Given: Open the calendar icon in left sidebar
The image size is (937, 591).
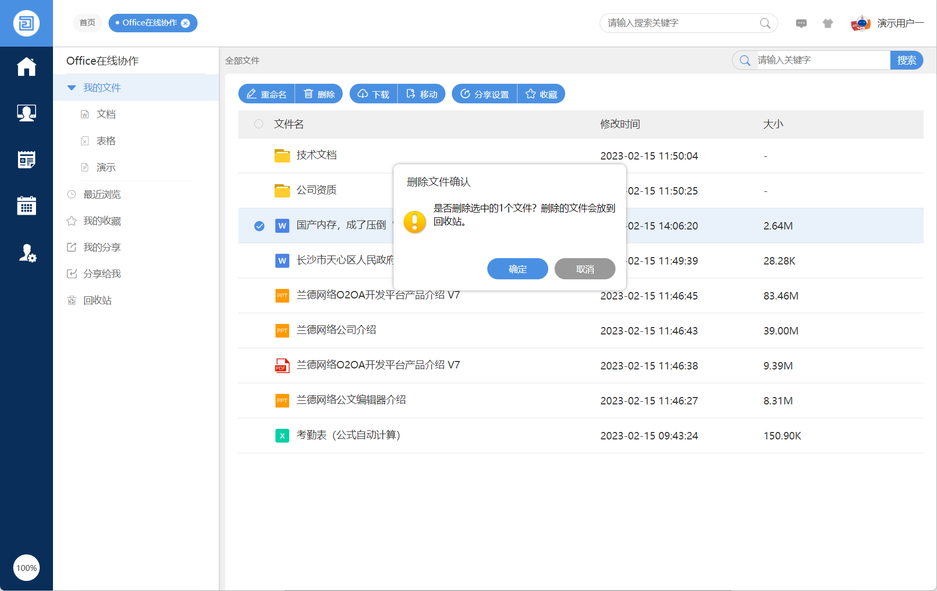Looking at the screenshot, I should 26,206.
